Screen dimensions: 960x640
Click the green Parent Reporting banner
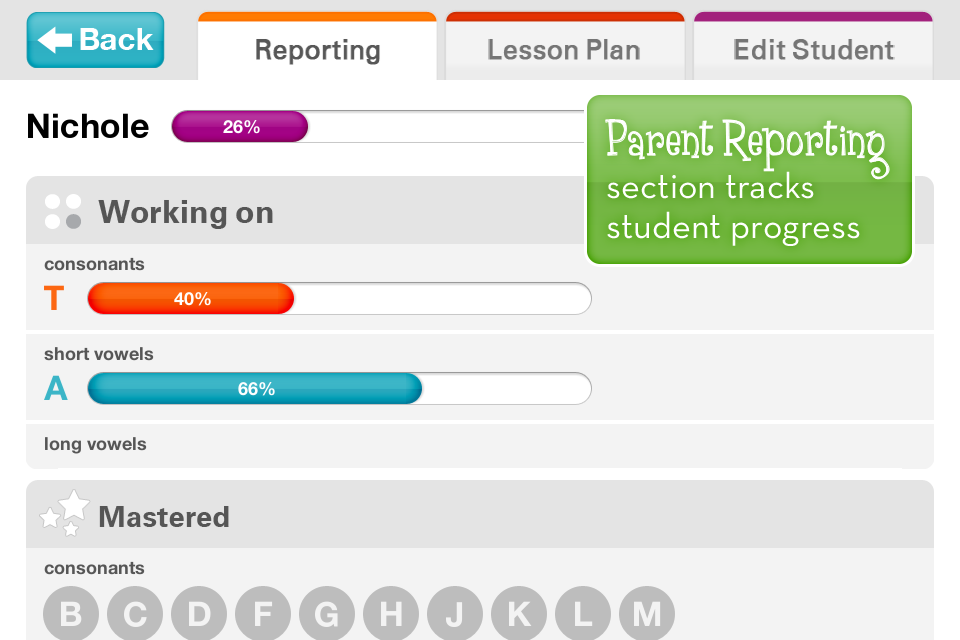click(x=749, y=179)
